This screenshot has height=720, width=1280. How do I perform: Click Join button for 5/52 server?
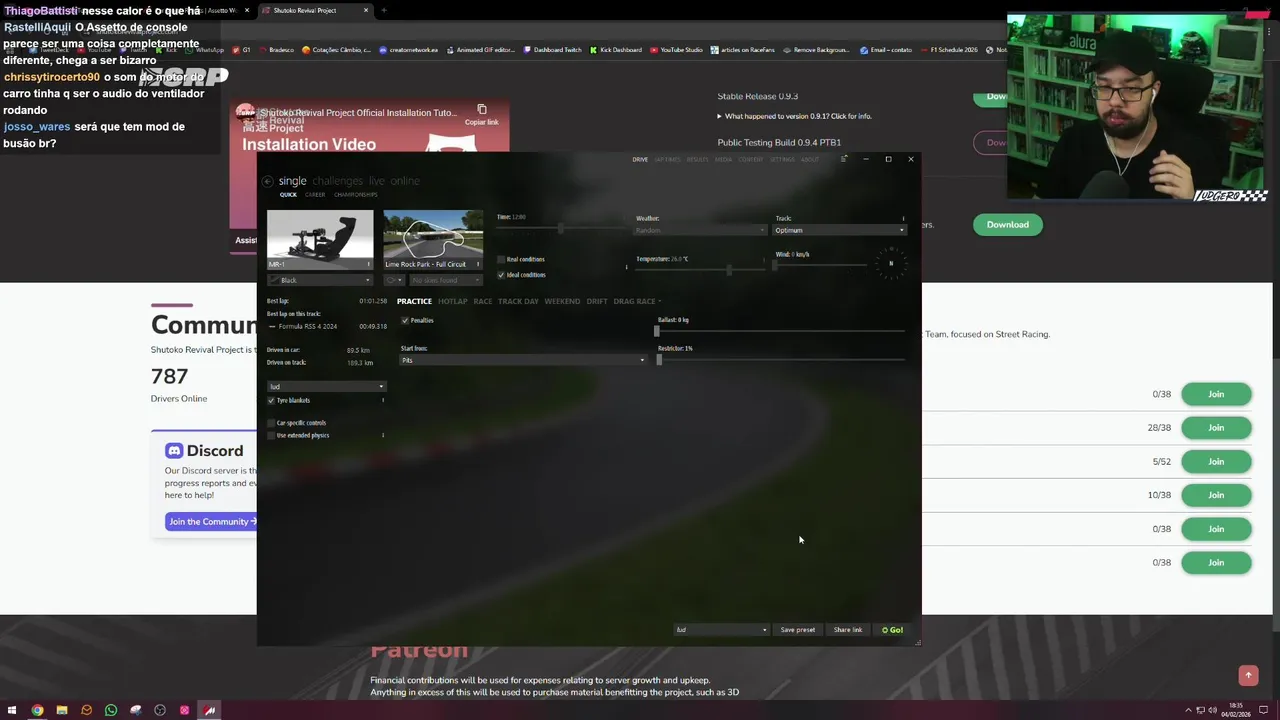(1216, 462)
